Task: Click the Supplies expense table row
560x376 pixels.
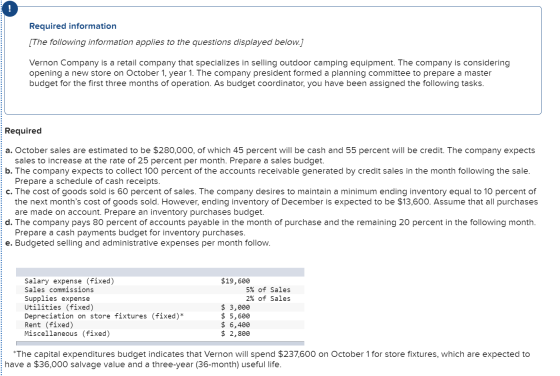Action: point(160,299)
